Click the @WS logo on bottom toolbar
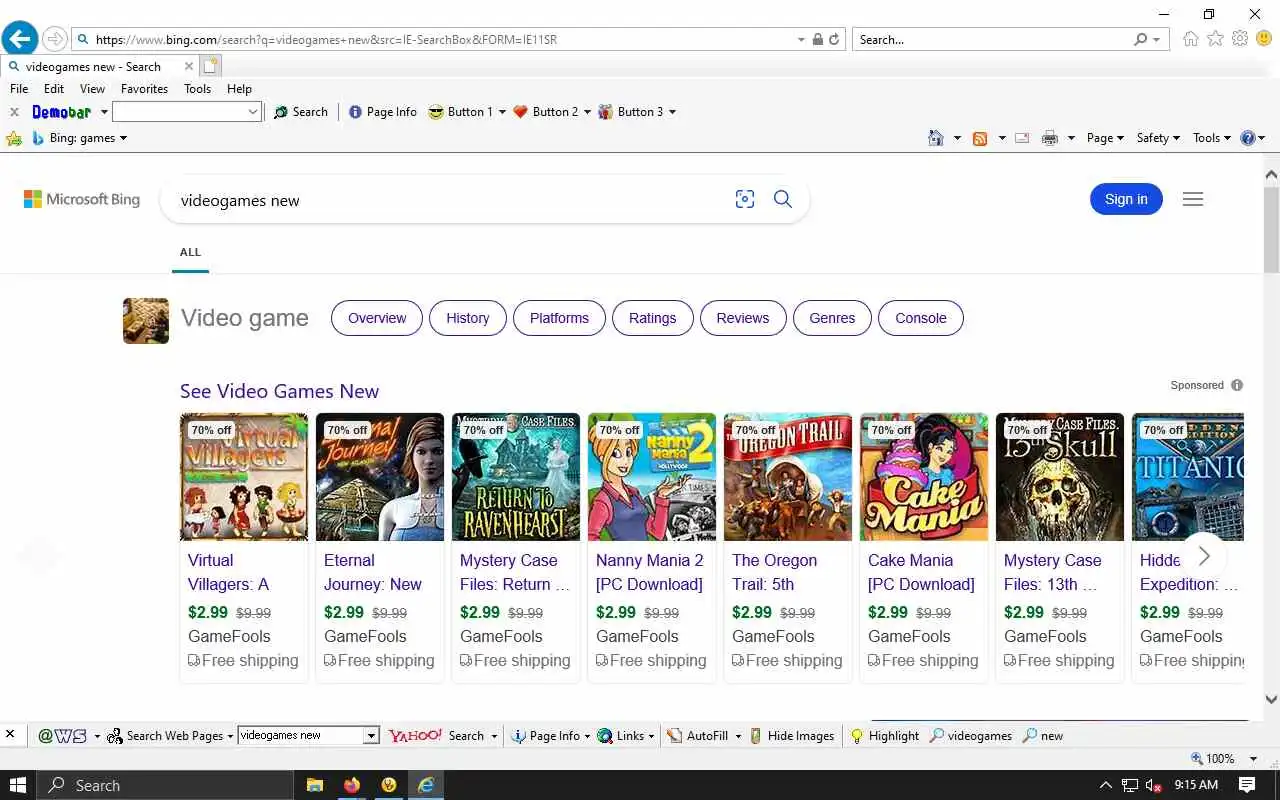Screen dimensions: 1280x800 [x=62, y=736]
